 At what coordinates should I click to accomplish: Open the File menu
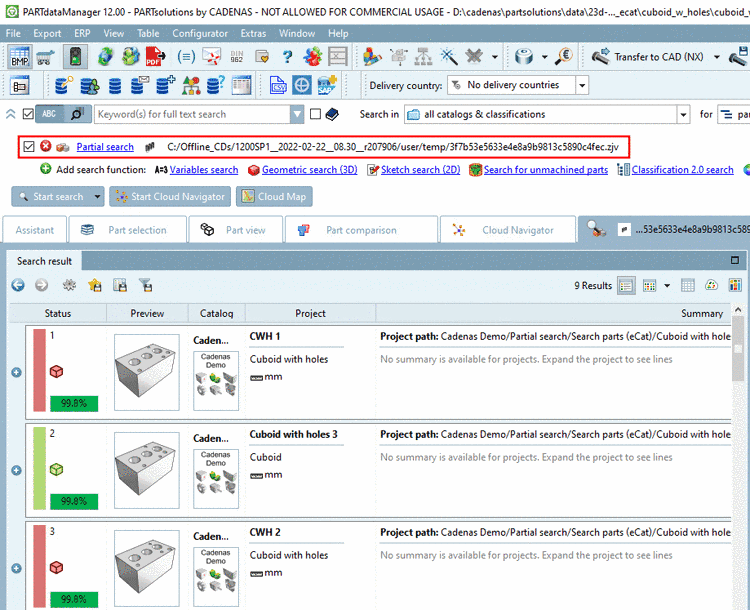tap(13, 33)
